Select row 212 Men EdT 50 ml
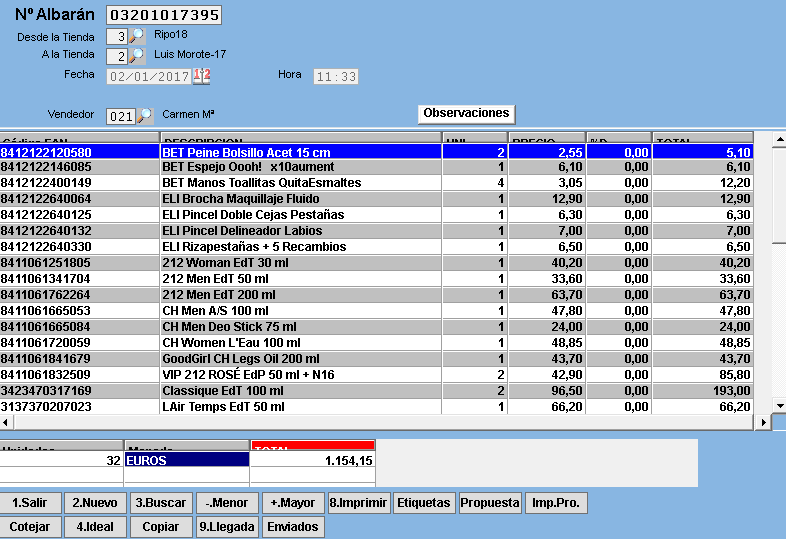This screenshot has width=786, height=539. (376, 279)
